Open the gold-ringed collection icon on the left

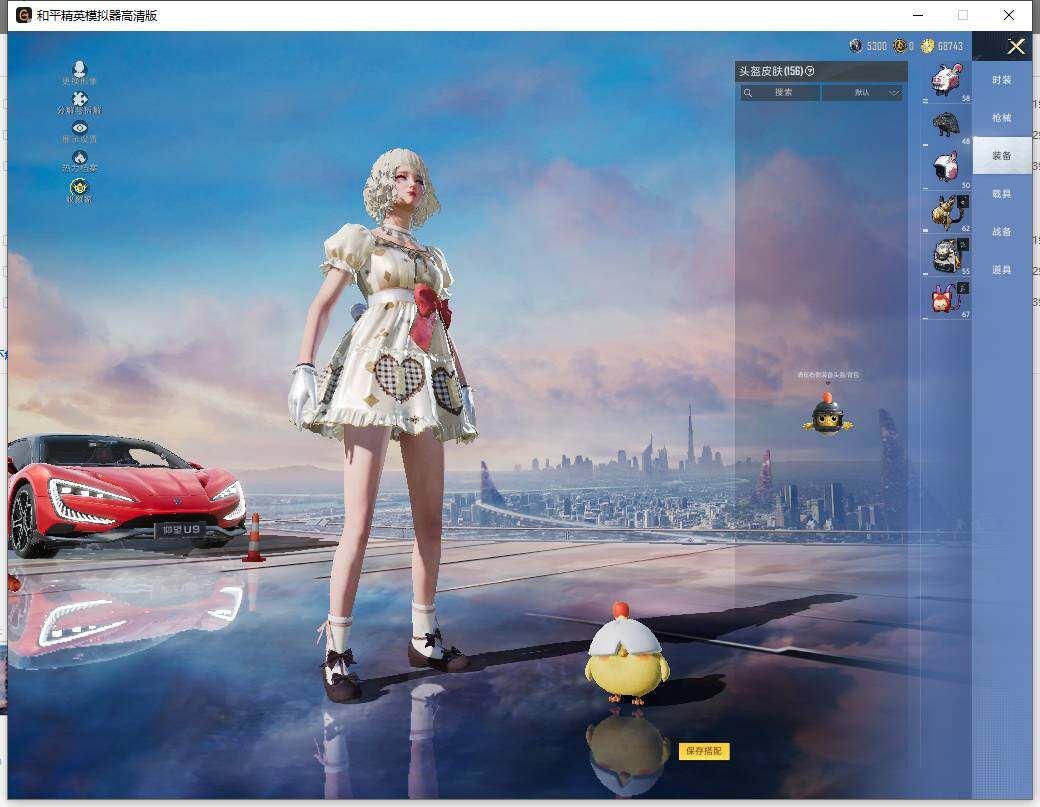[79, 186]
